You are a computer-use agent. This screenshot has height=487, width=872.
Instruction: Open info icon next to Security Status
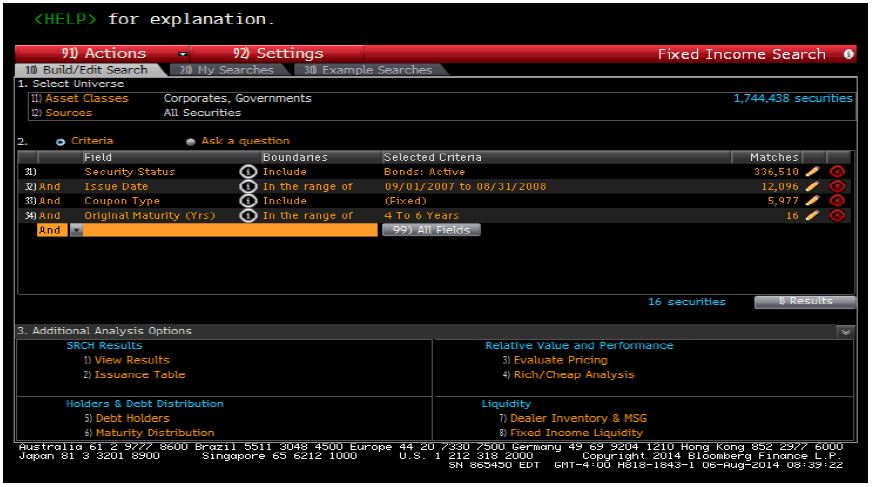tap(248, 172)
